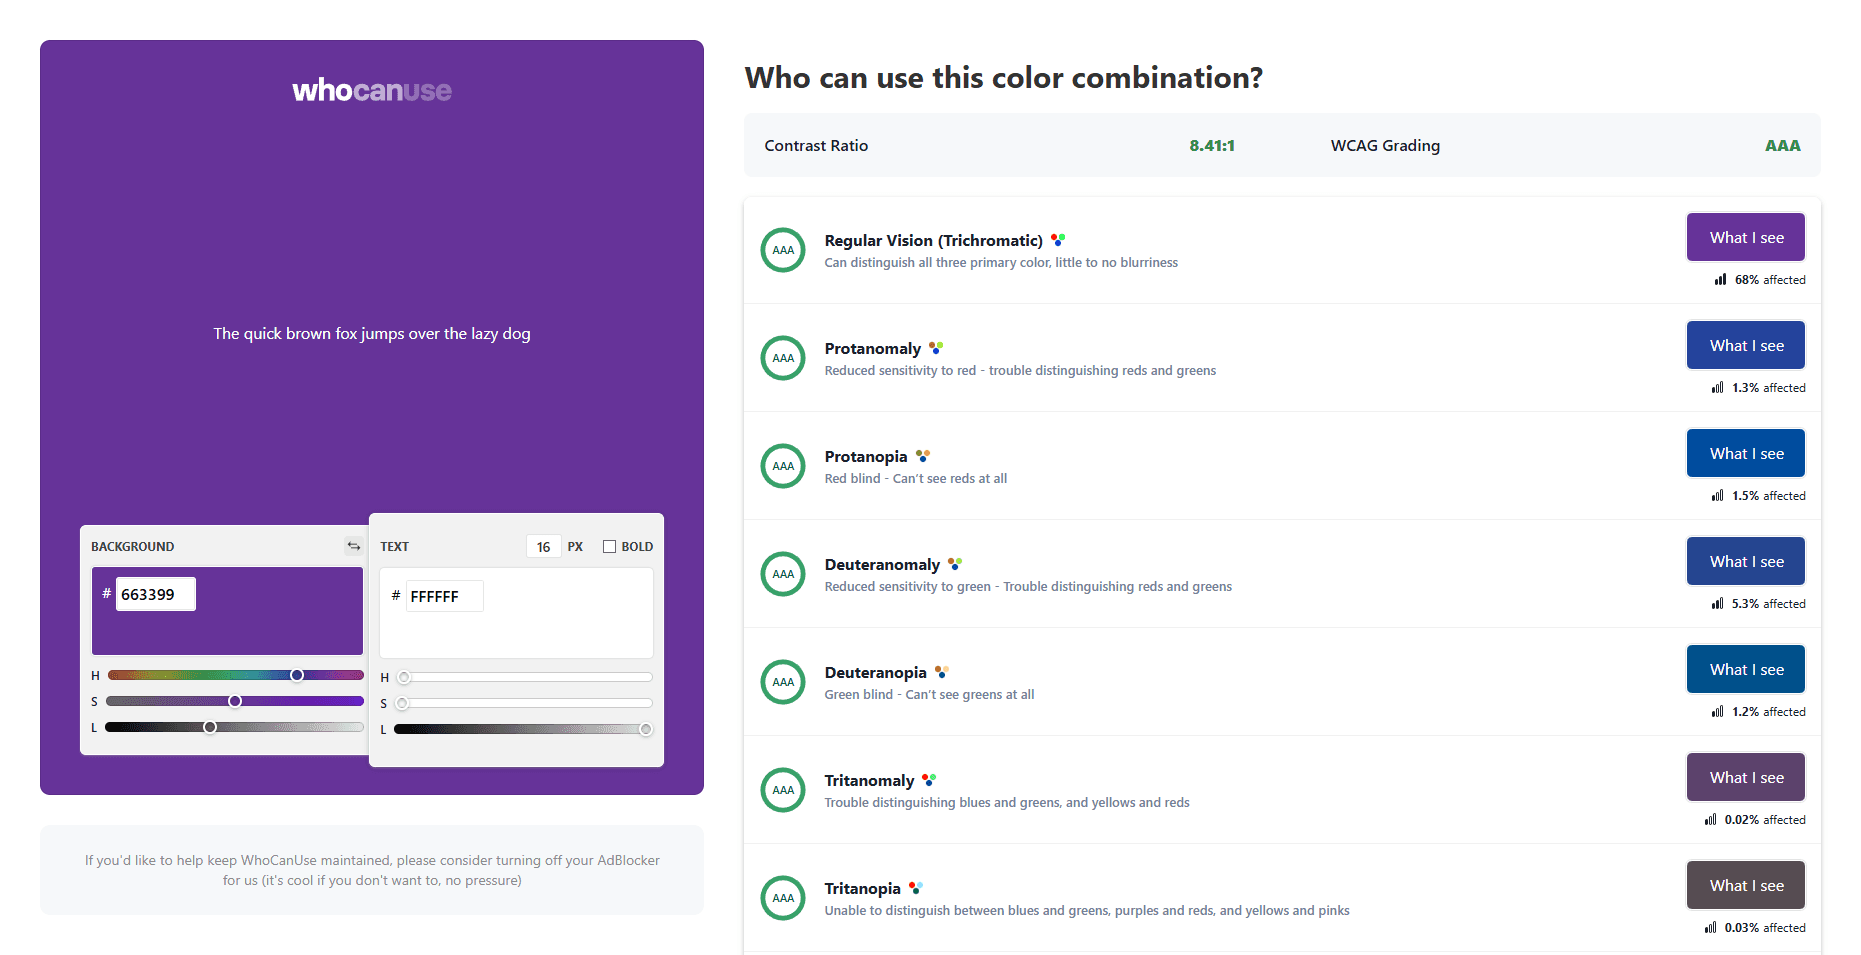
Task: Click the text hex color field
Action: (x=444, y=597)
